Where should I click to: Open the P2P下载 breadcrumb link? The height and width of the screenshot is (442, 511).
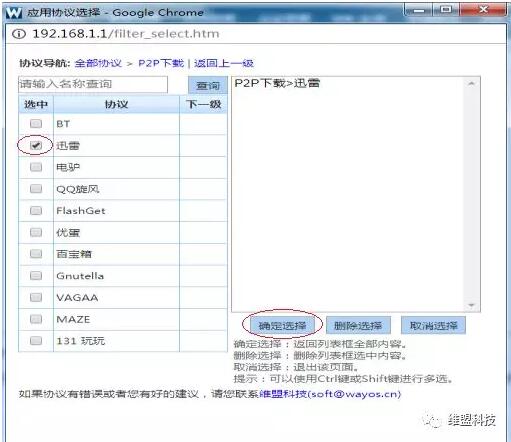point(161,63)
